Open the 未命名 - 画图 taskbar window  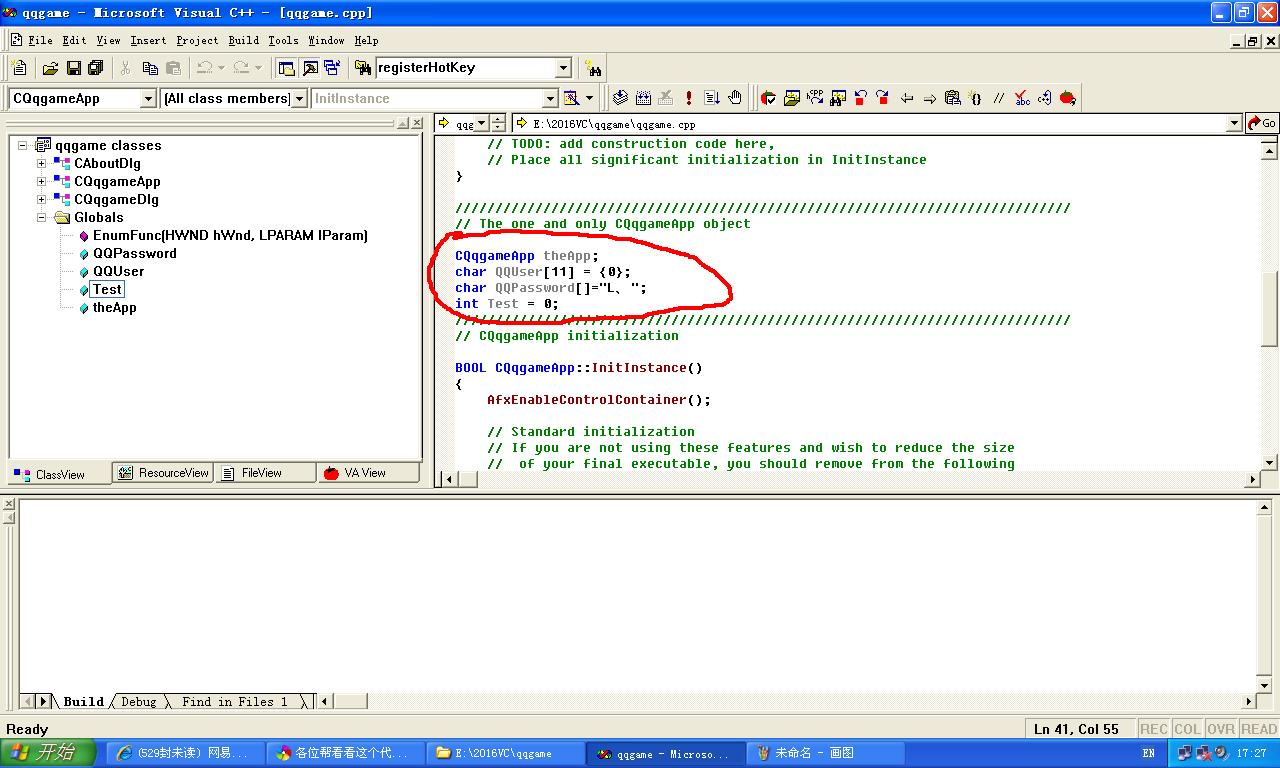(825, 753)
